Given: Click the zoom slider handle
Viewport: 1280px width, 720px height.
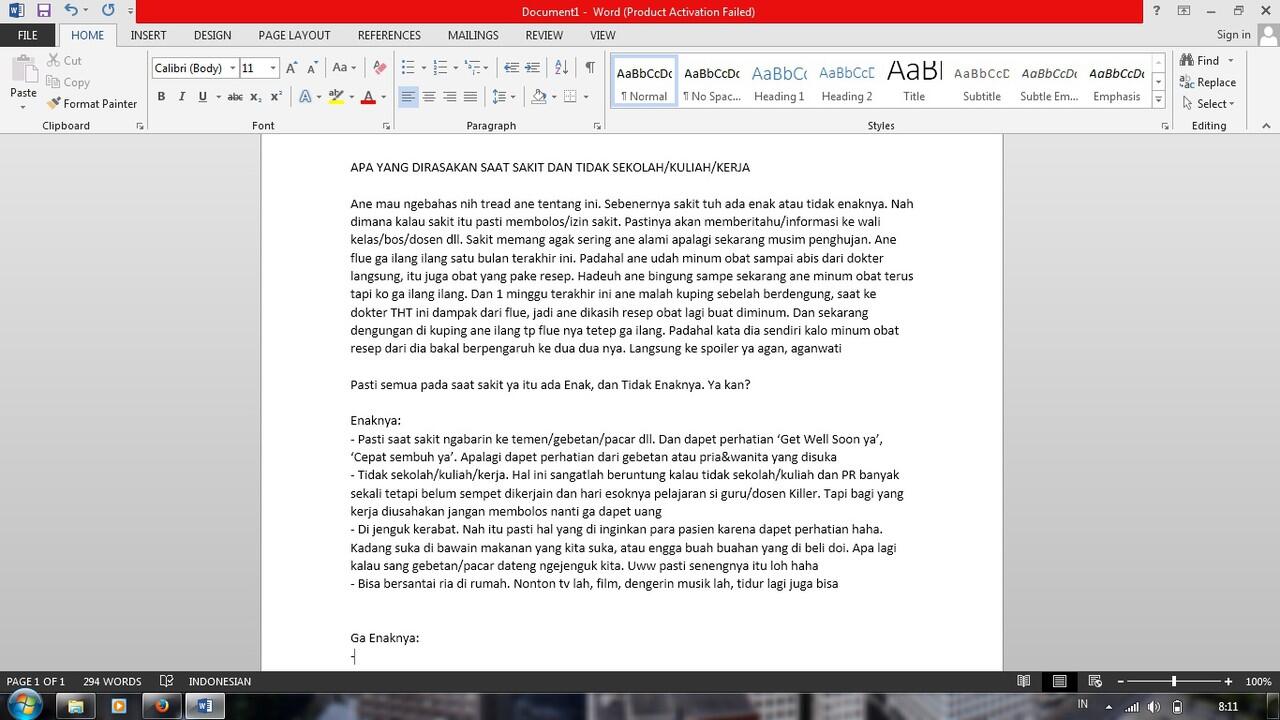Looking at the screenshot, I should (x=1173, y=681).
